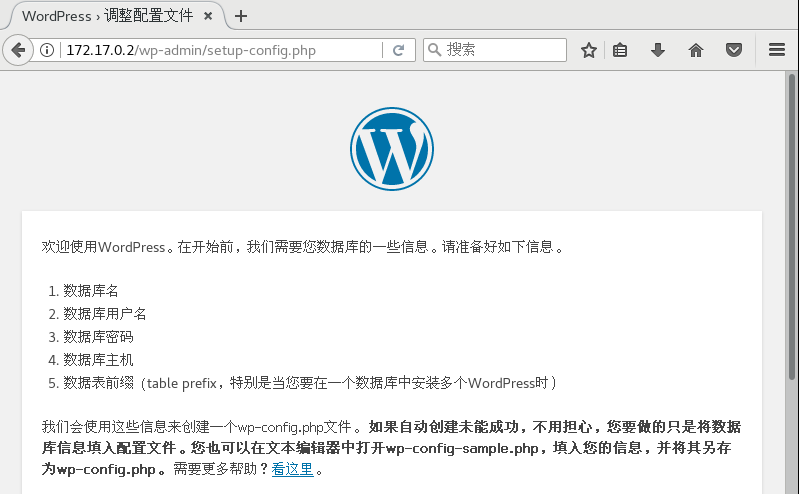Go to the Firefox home page
The width and height of the screenshot is (799, 494).
coord(696,50)
